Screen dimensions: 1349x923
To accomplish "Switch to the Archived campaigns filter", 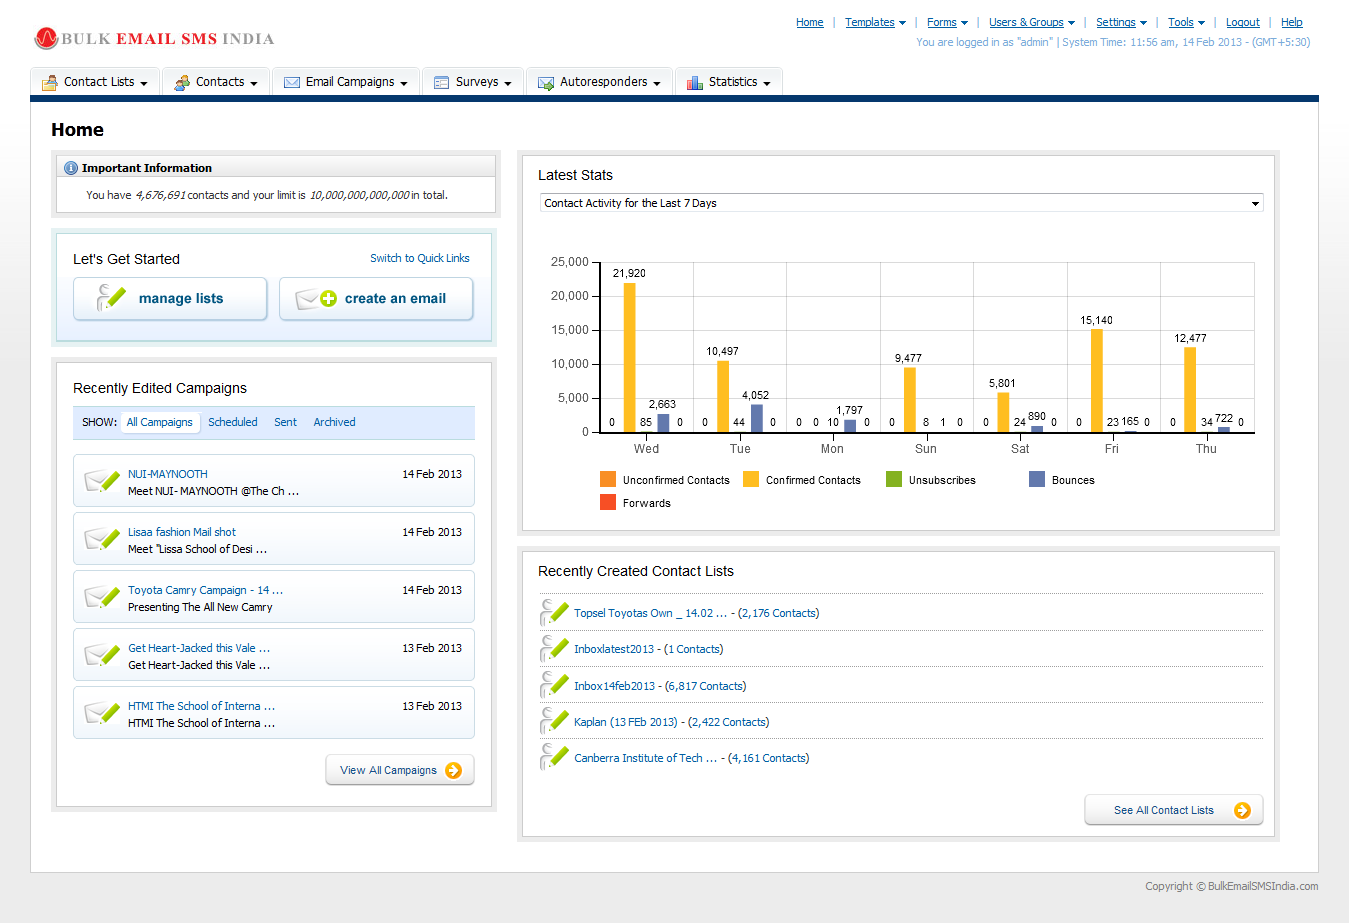I will pos(334,422).
